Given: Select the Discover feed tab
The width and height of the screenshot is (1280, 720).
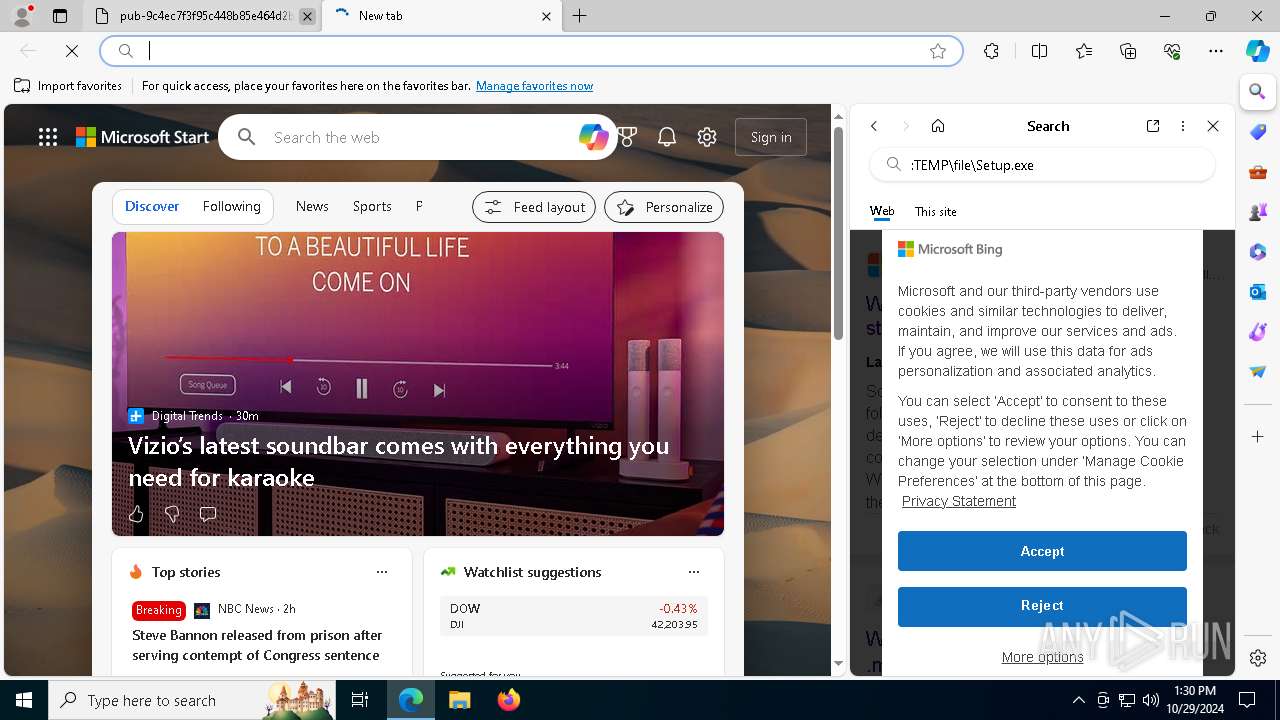Looking at the screenshot, I should pyautogui.click(x=152, y=206).
